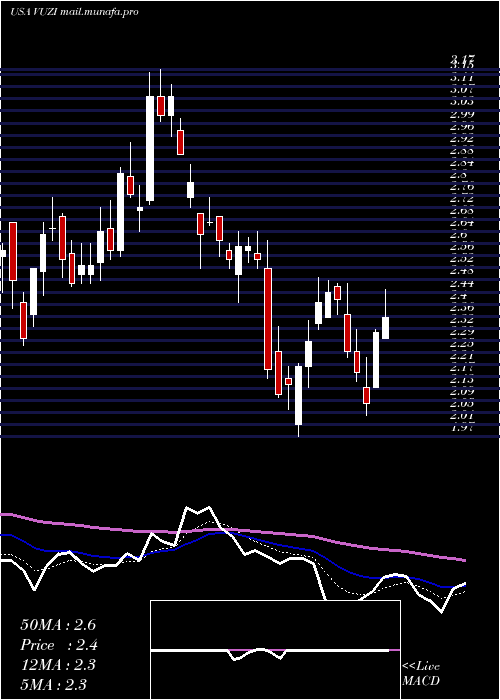Select the 1.97 price axis label
The width and height of the screenshot is (500, 700).
point(462,428)
